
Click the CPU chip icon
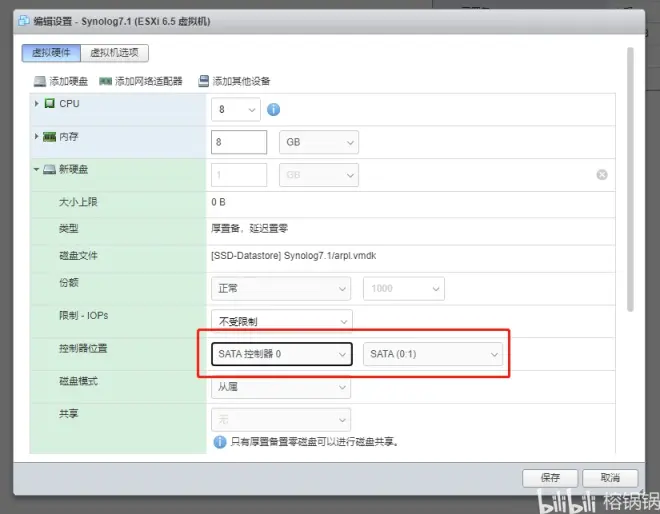tap(50, 104)
